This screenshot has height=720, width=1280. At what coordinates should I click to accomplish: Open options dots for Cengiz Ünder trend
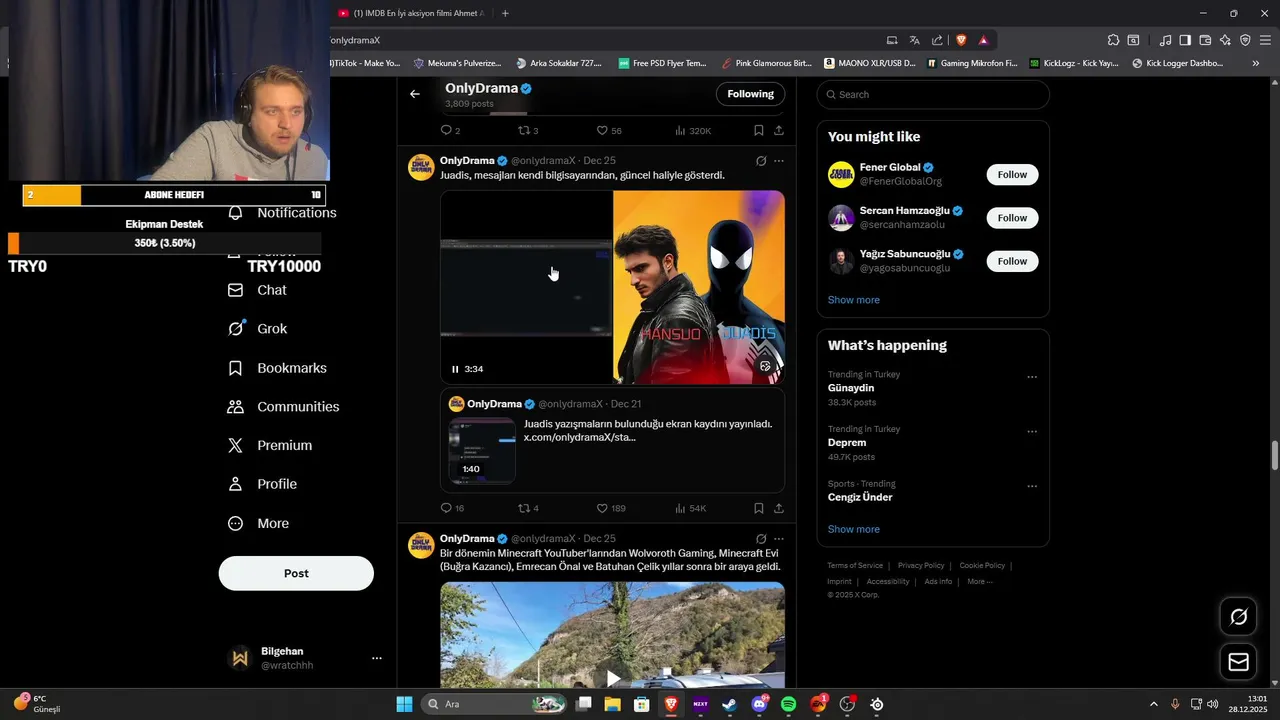[1032, 486]
